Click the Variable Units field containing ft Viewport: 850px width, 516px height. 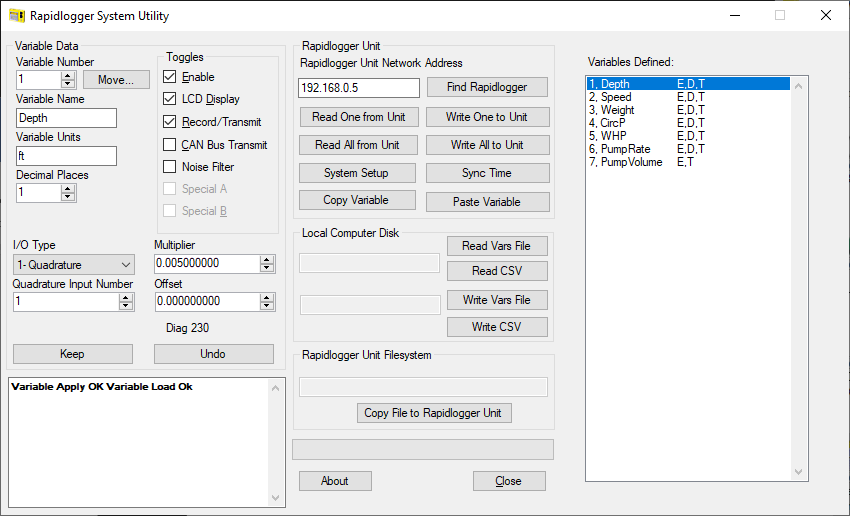click(x=66, y=156)
